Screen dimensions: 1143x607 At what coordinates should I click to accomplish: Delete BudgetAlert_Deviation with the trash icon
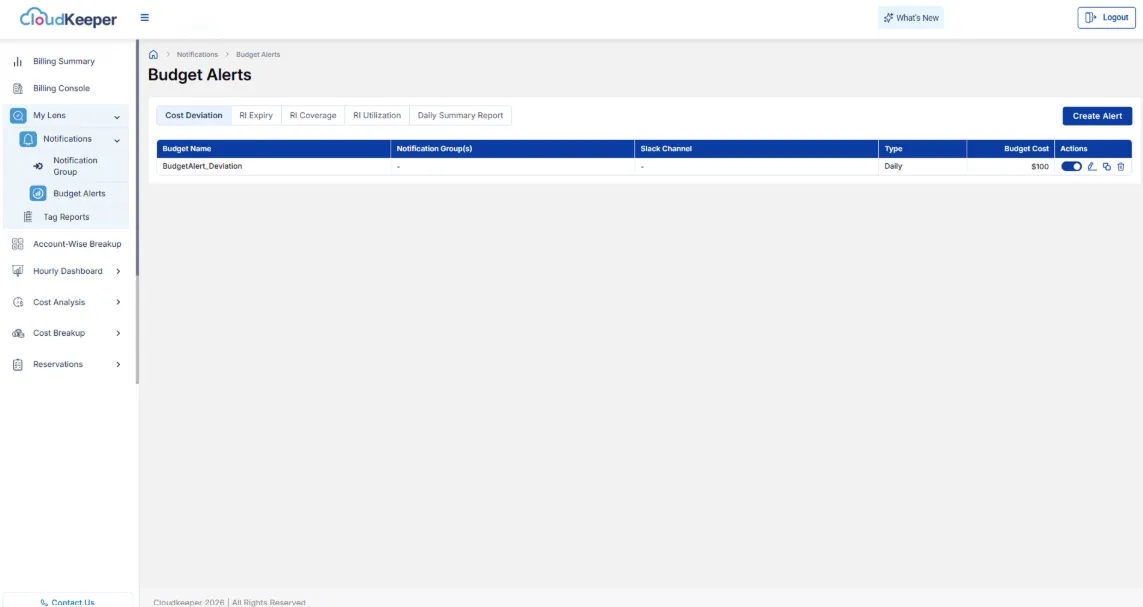(1121, 166)
